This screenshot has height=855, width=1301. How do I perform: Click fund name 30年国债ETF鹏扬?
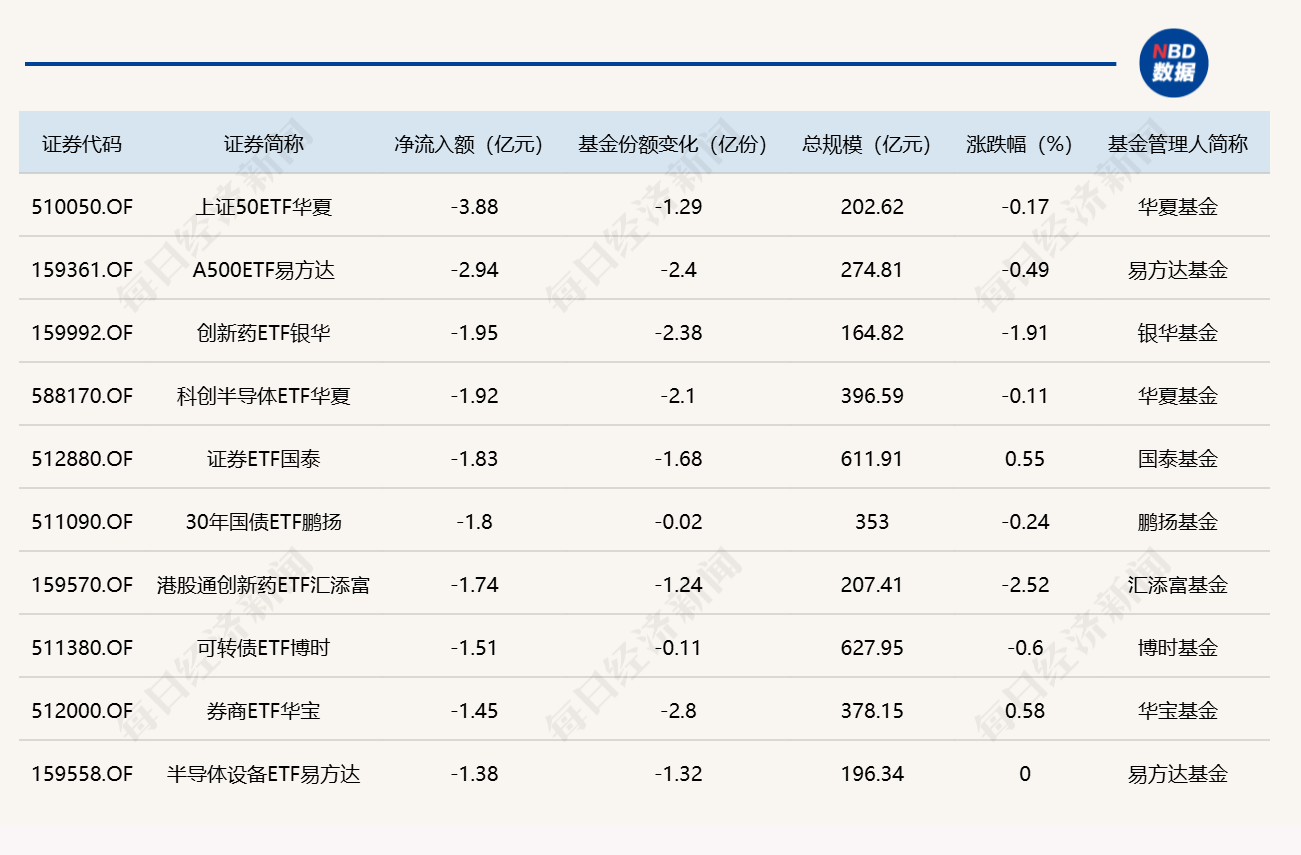pos(264,522)
